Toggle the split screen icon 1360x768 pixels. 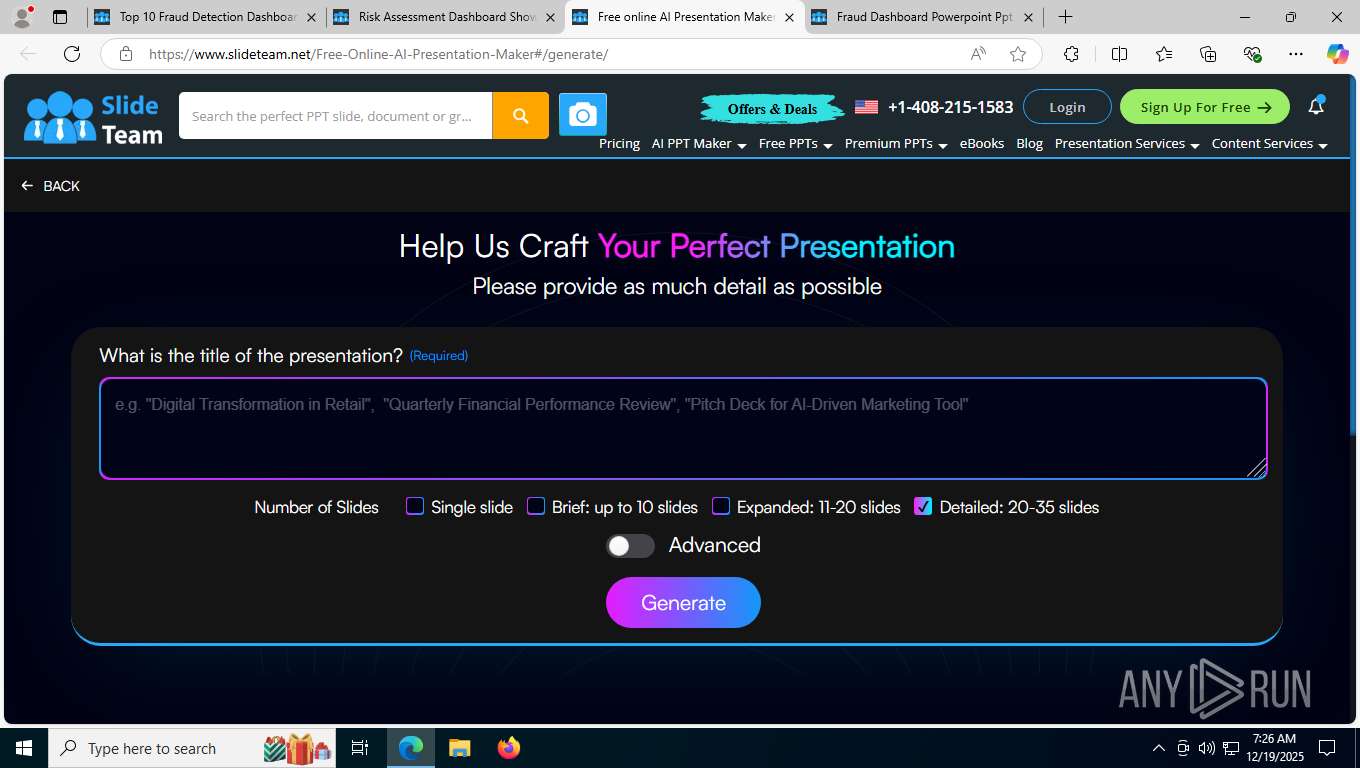1119,54
